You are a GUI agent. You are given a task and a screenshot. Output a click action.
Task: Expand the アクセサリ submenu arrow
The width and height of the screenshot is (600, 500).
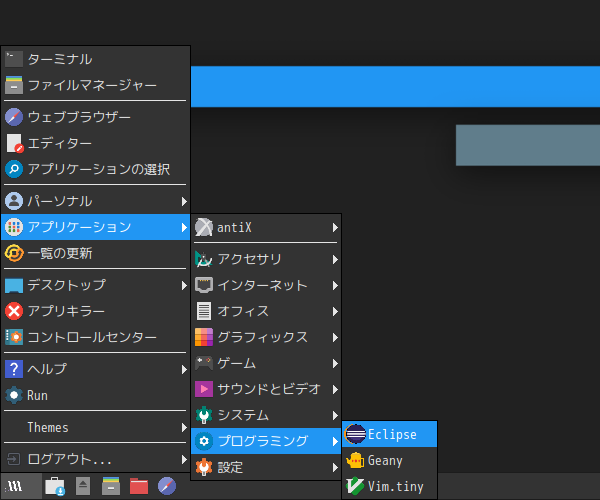(x=335, y=259)
